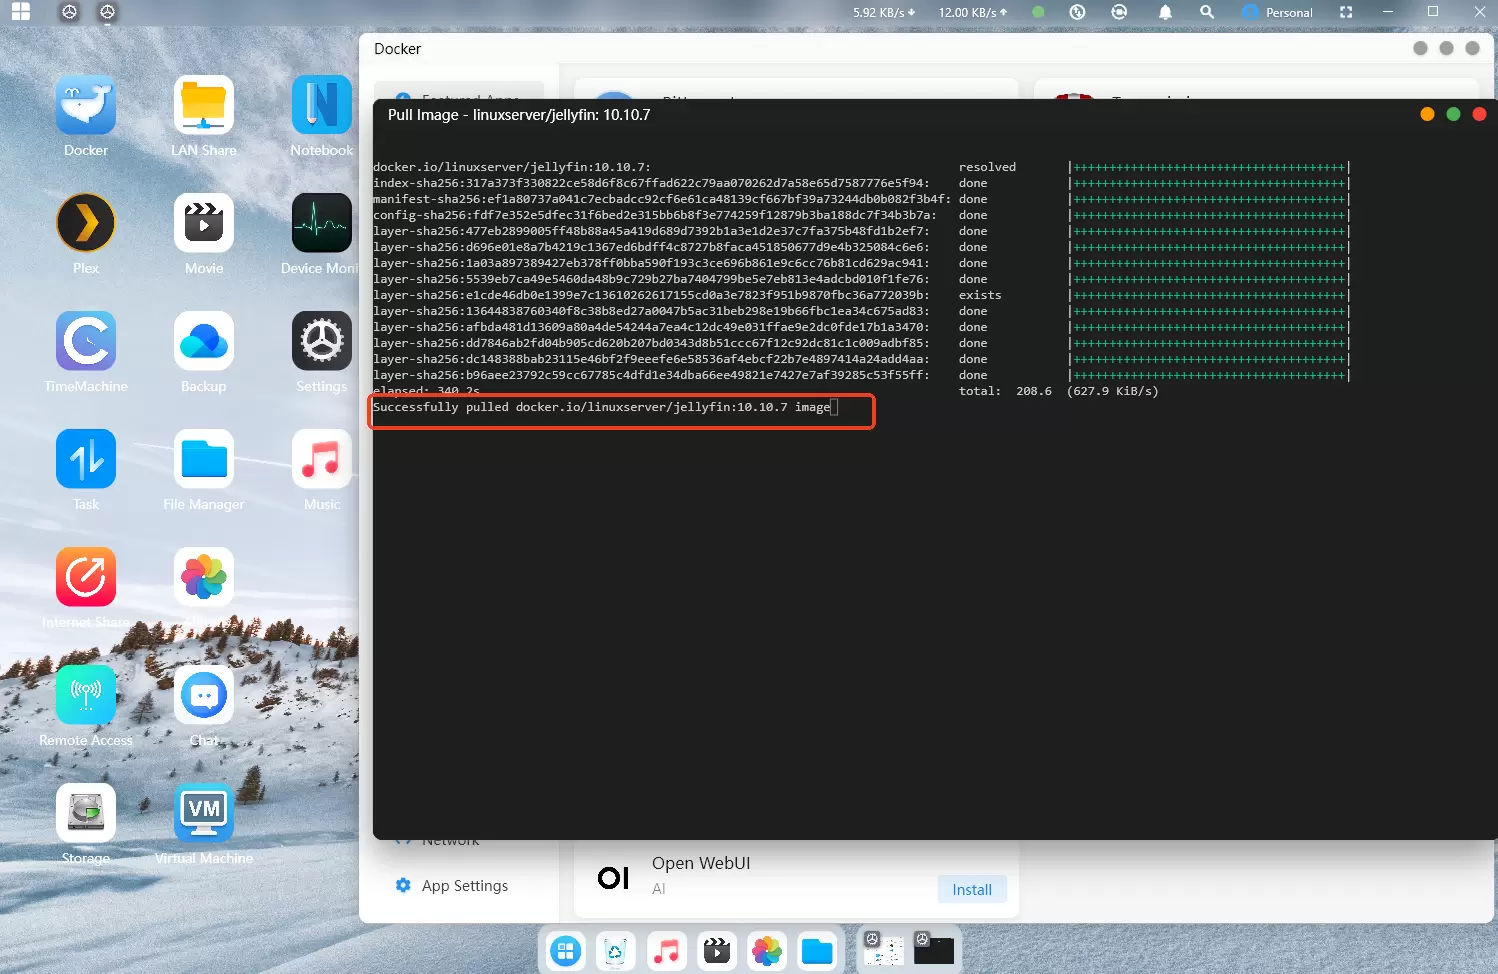Open Music from the dock
Screen dimensions: 1498x974
(666, 951)
